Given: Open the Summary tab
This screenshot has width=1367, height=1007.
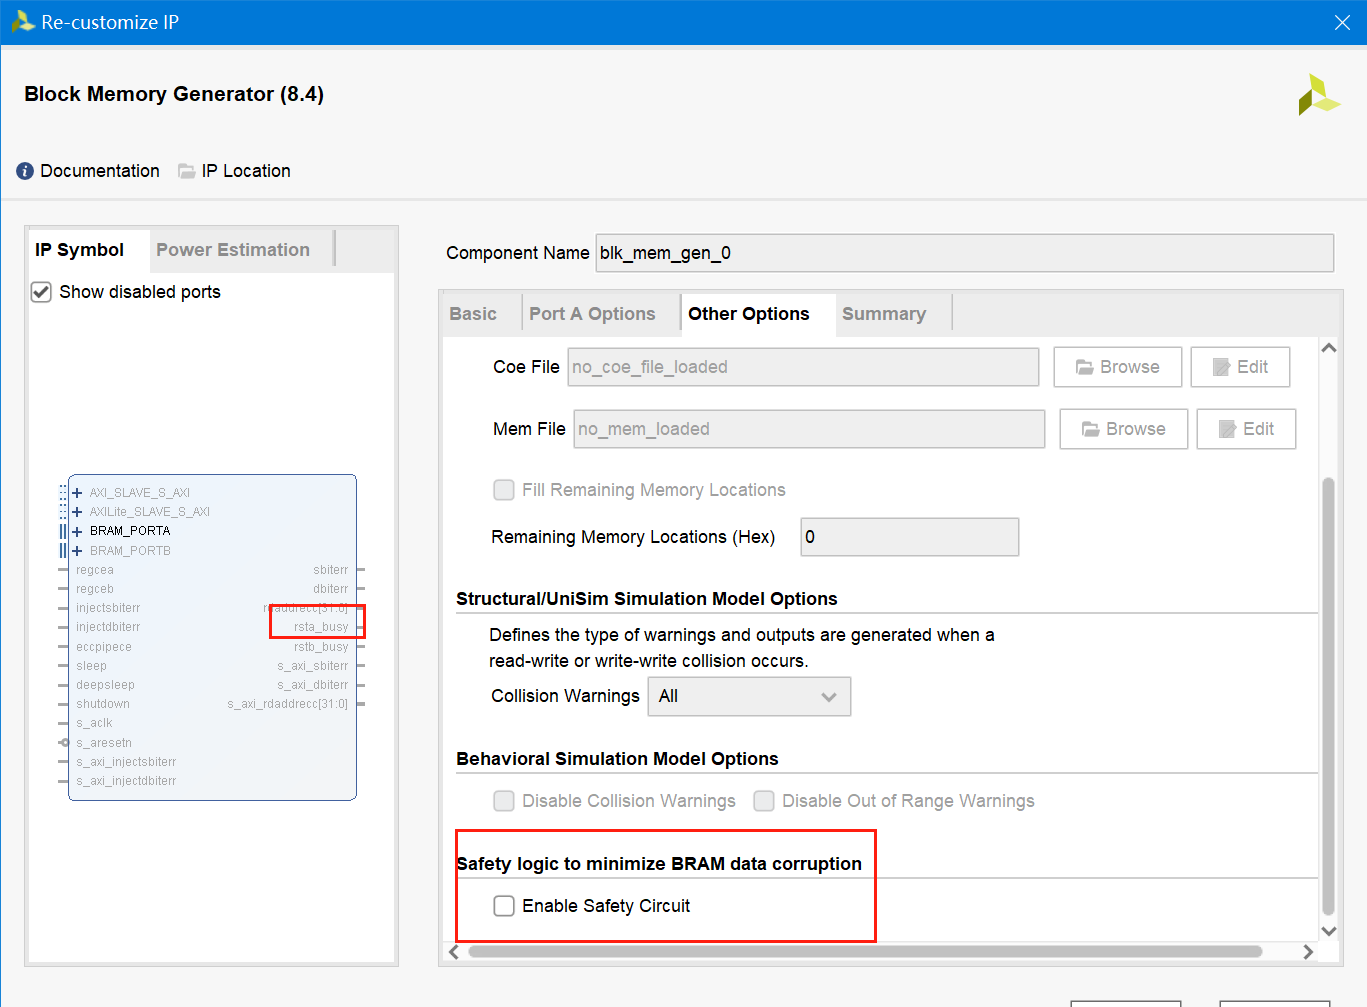Looking at the screenshot, I should coord(884,314).
